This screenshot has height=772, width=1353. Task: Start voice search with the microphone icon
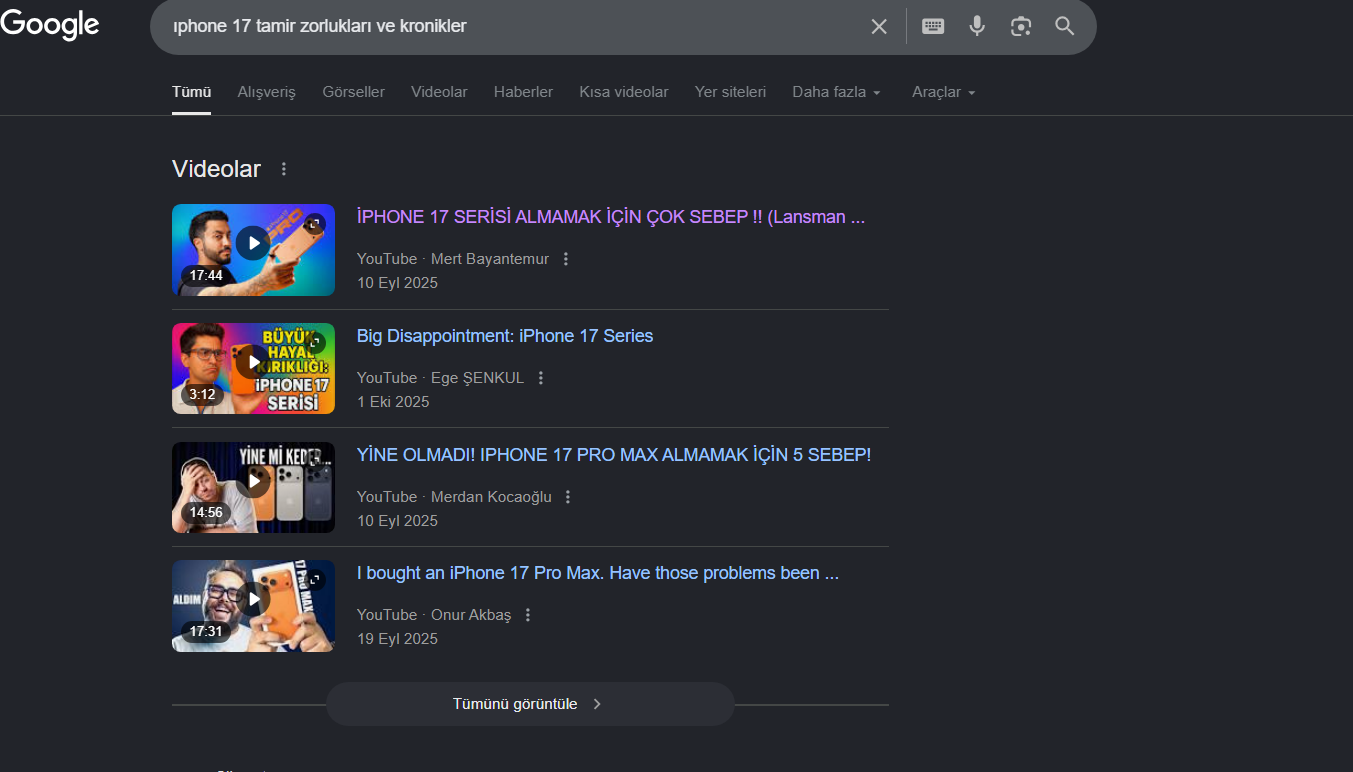(x=977, y=26)
